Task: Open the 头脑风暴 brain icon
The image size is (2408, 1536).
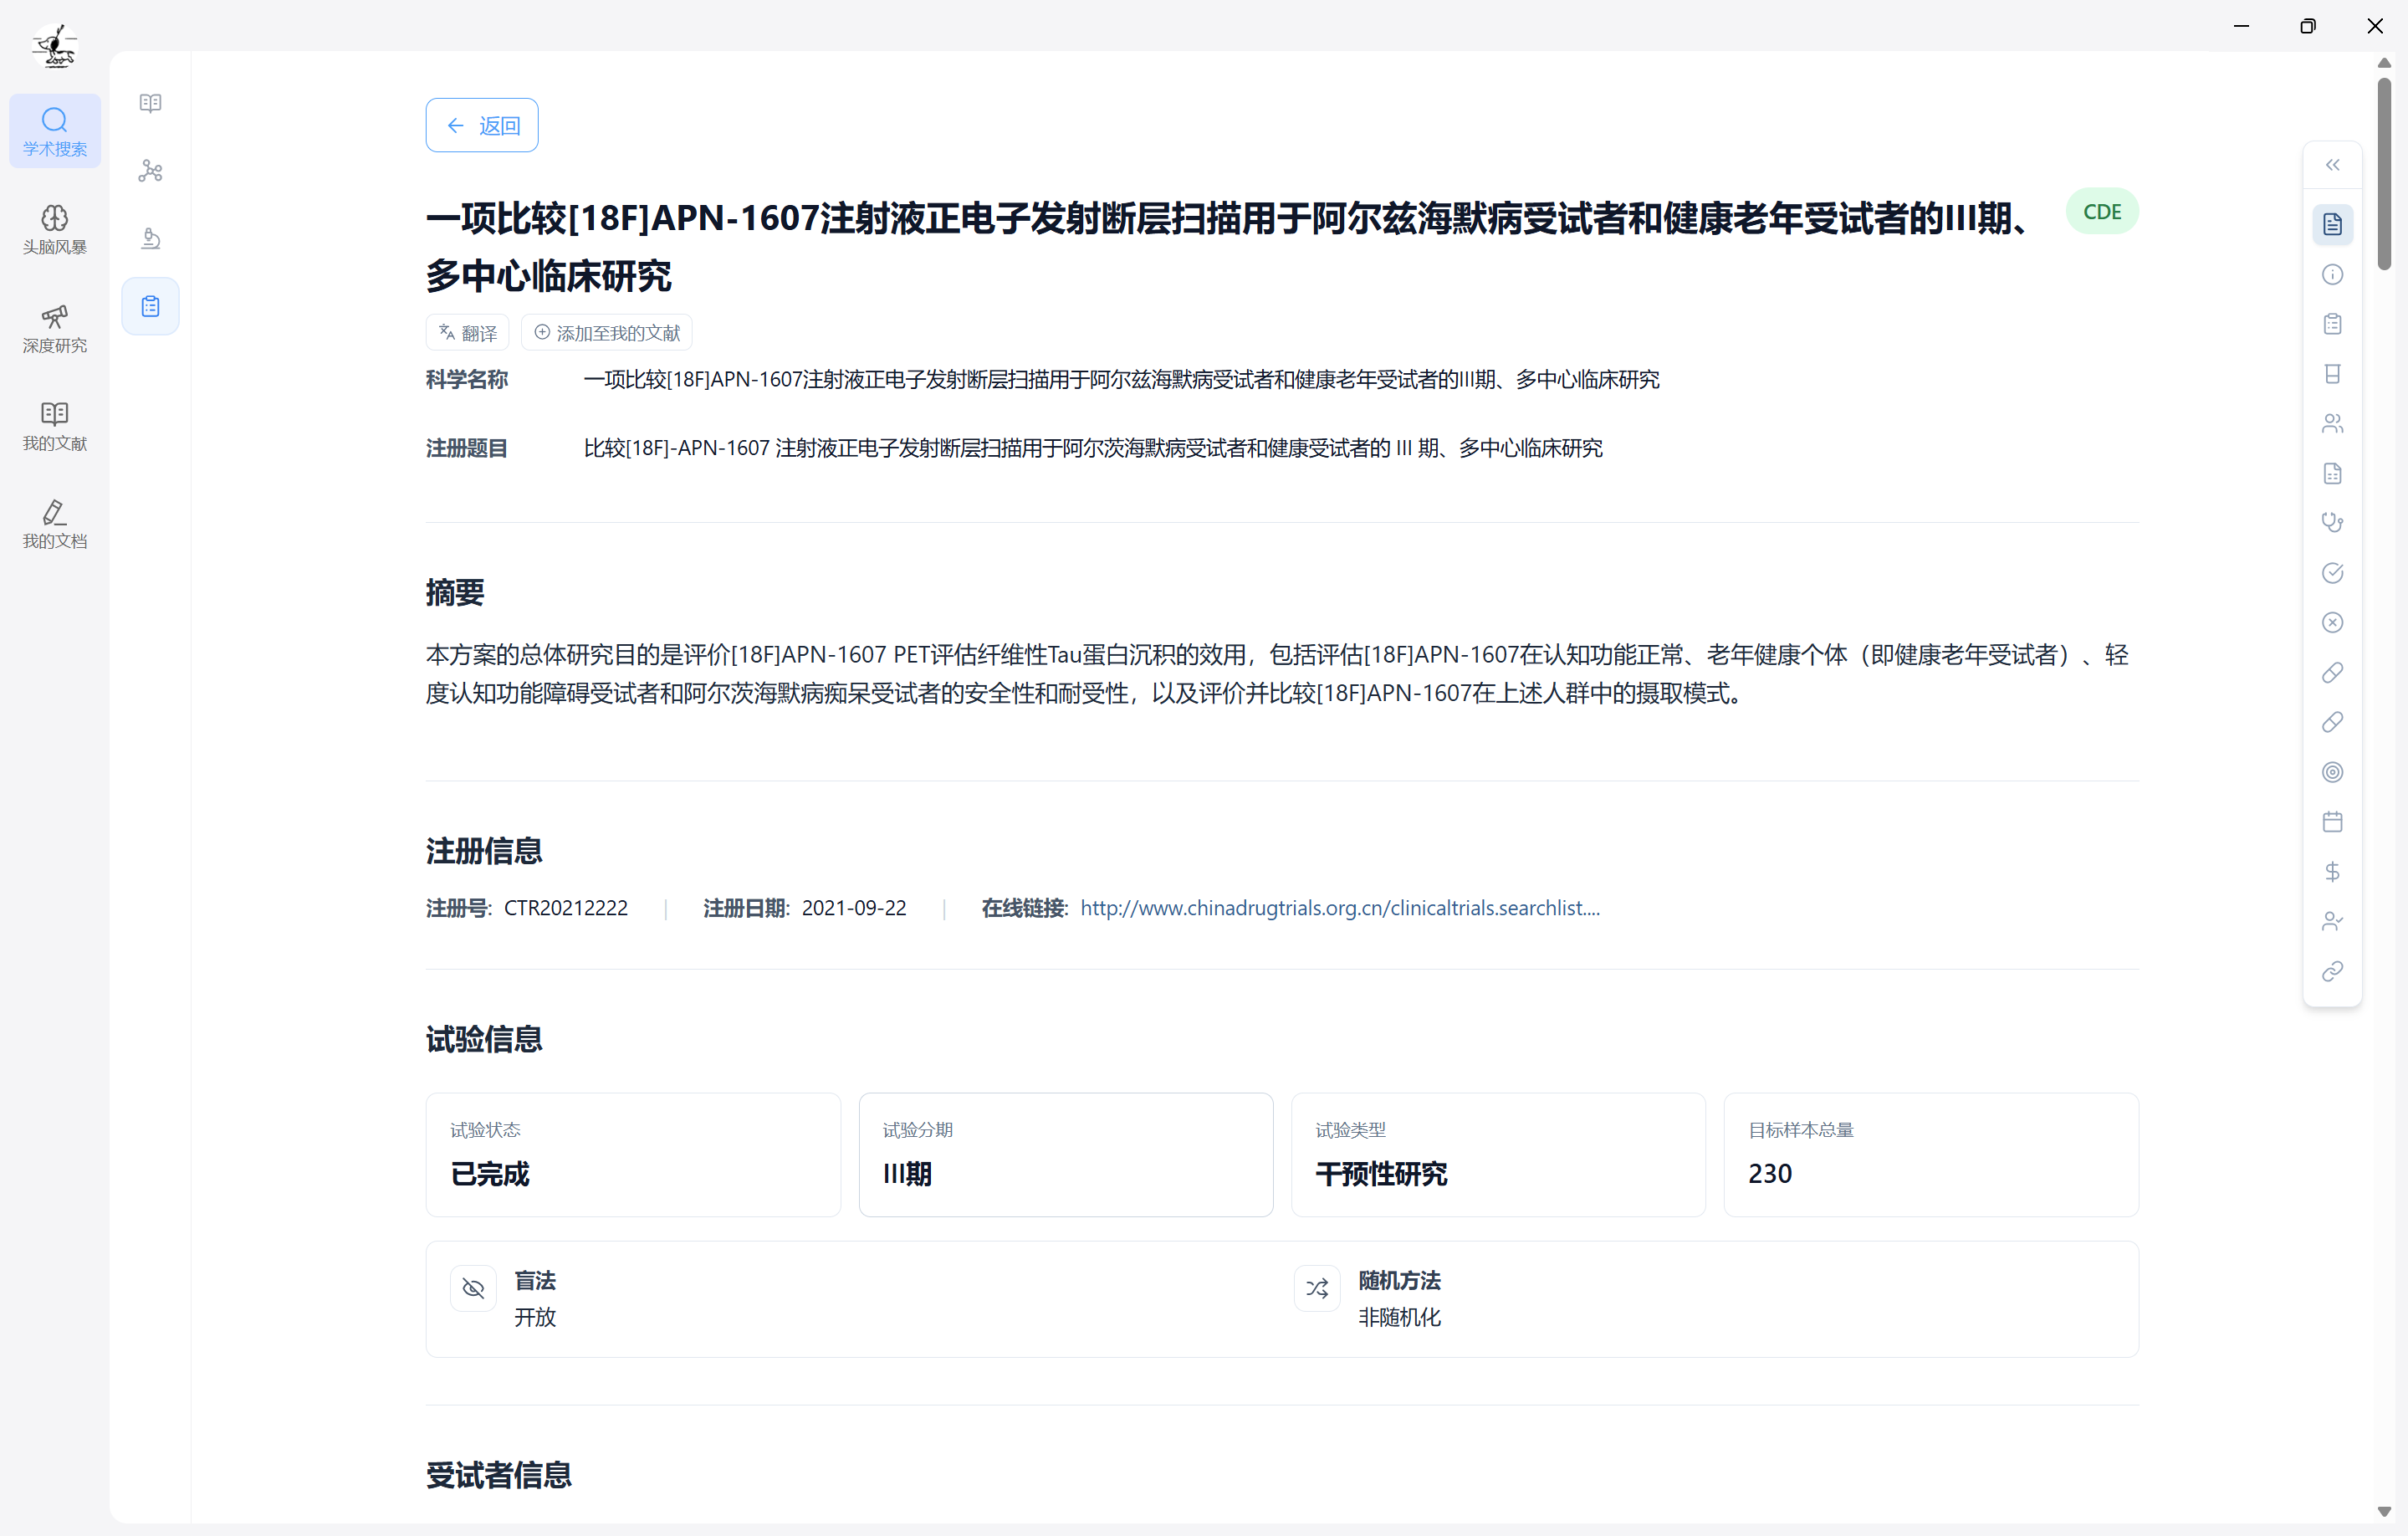Action: tap(54, 229)
